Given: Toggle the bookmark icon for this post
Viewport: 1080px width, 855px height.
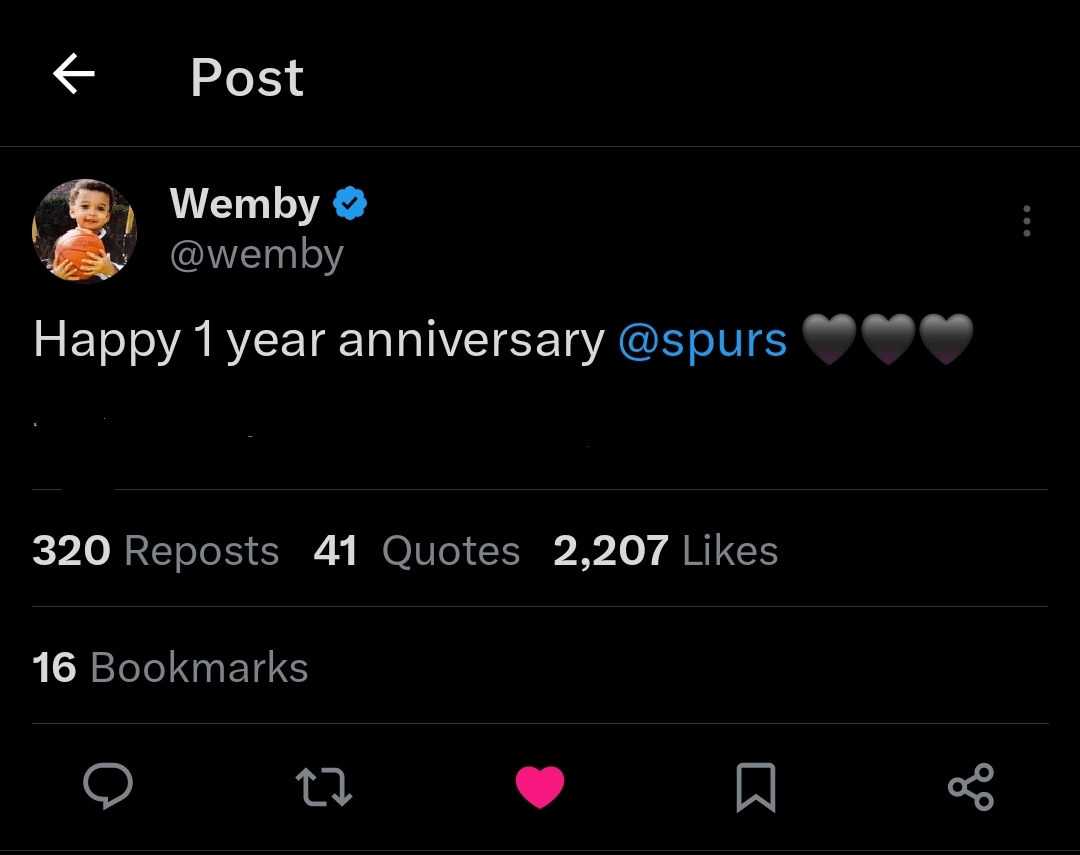Looking at the screenshot, I should pyautogui.click(x=755, y=787).
